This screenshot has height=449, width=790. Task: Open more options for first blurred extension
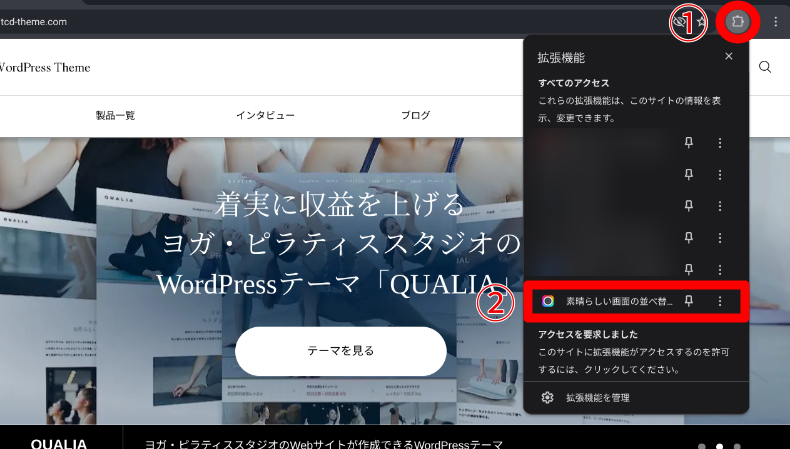(720, 143)
